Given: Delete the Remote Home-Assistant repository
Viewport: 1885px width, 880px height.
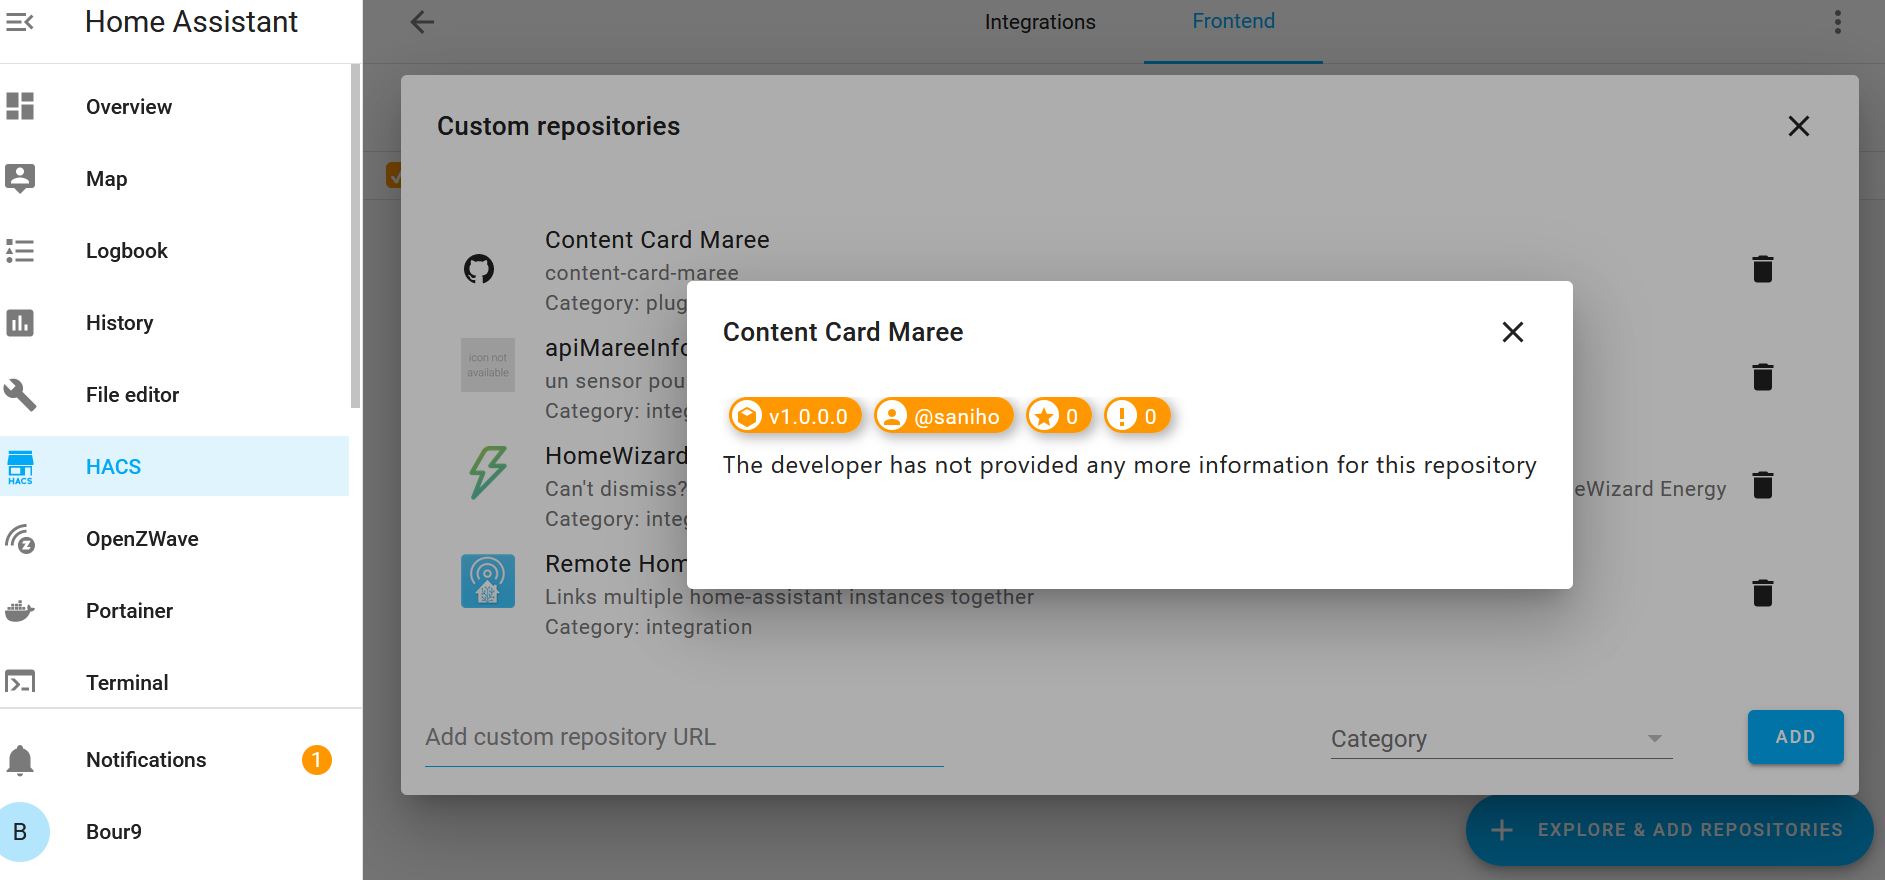Looking at the screenshot, I should 1762,593.
